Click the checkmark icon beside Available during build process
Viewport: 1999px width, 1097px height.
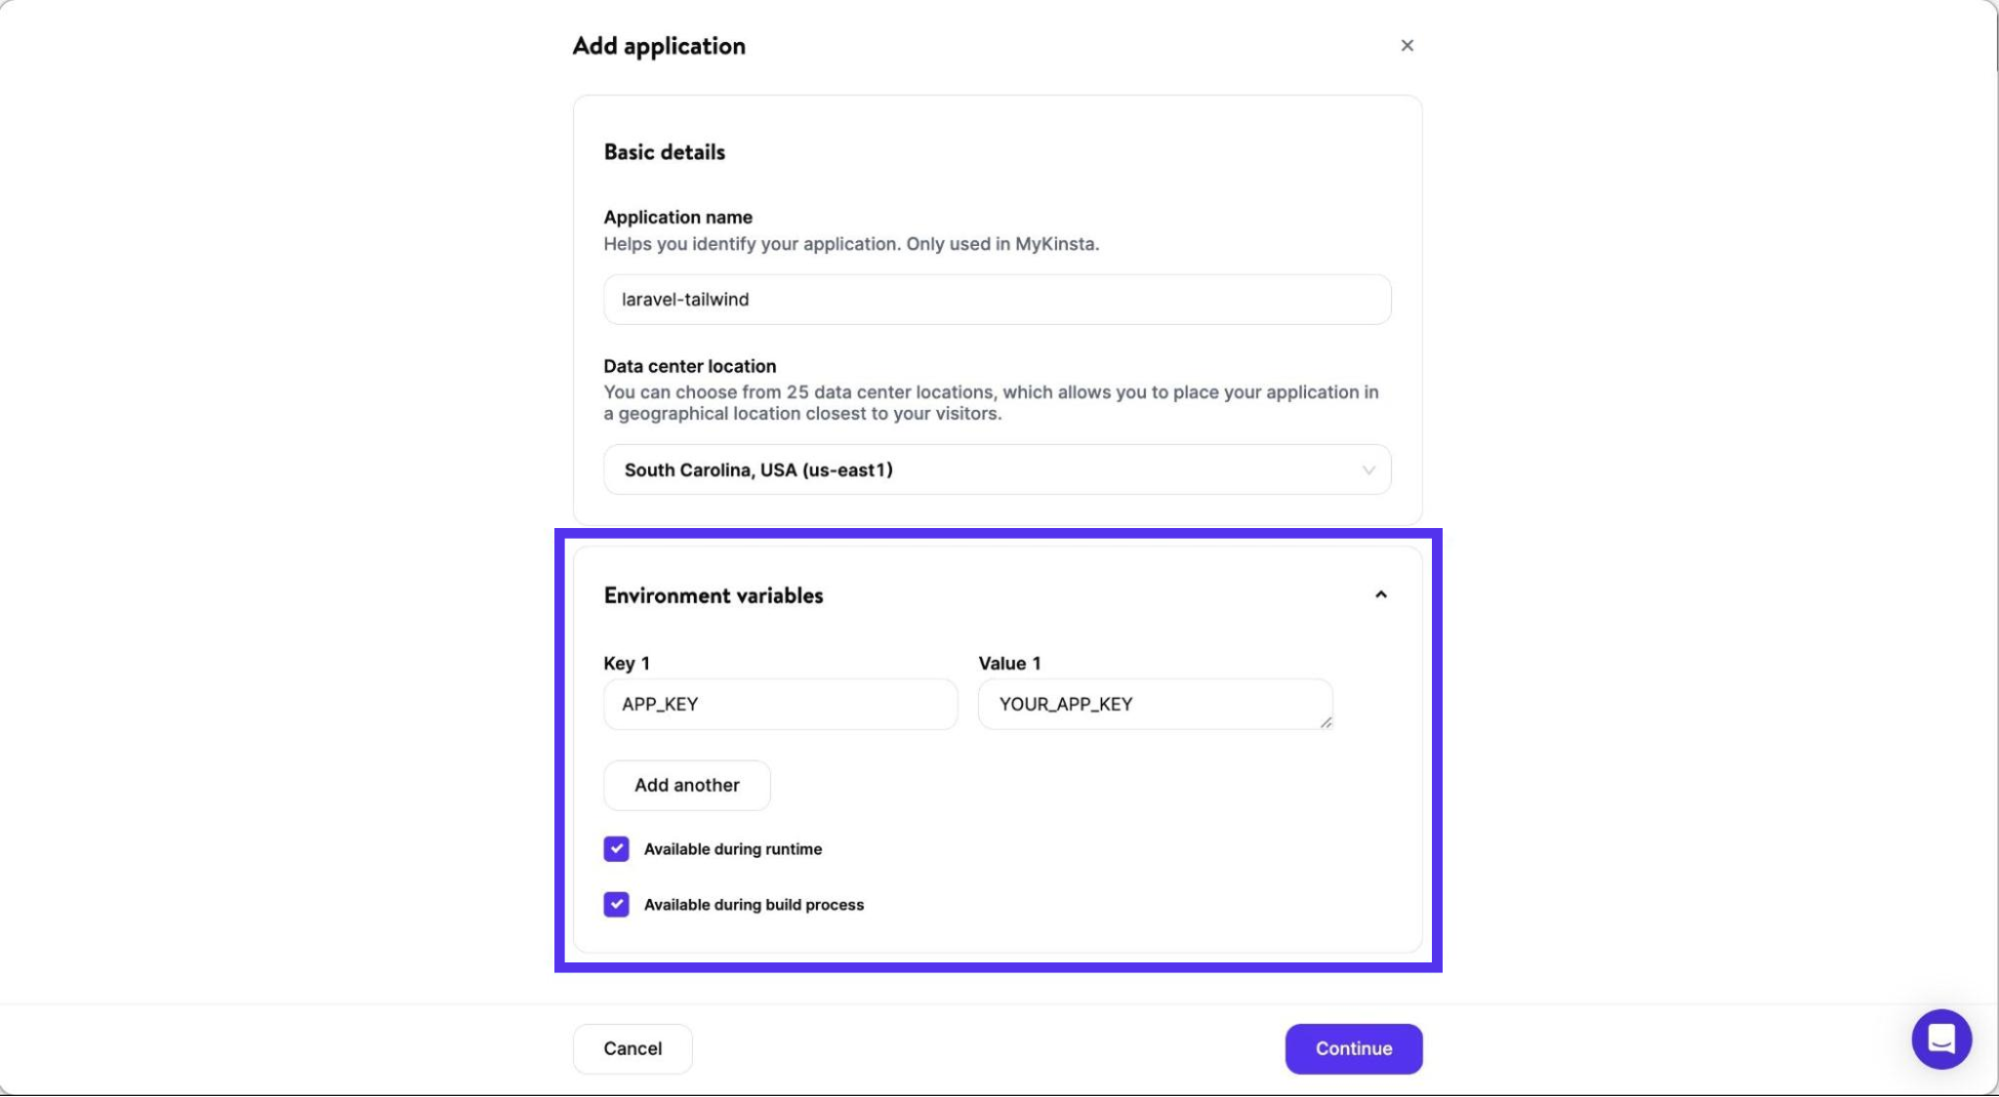[x=615, y=904]
